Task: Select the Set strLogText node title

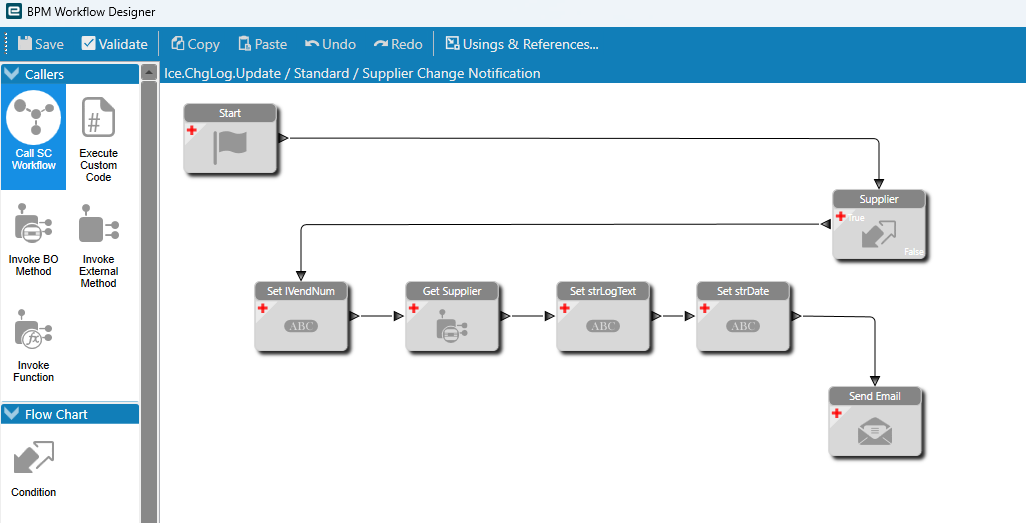Action: coord(603,291)
